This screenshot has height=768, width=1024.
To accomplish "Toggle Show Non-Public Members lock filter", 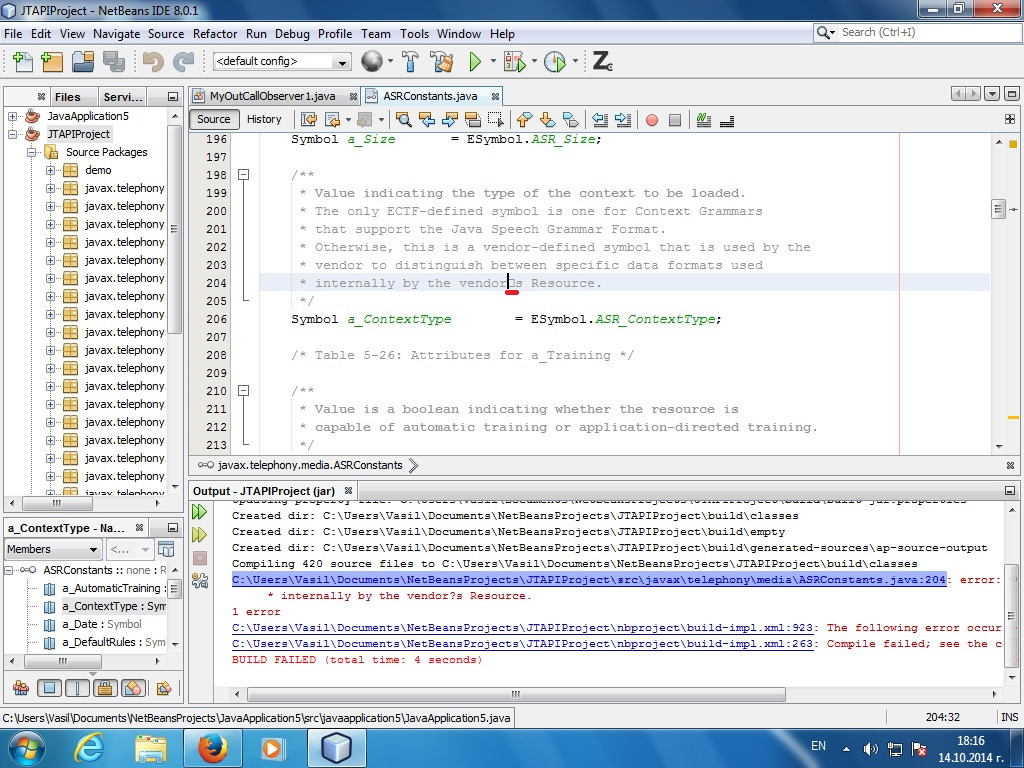I will 105,688.
